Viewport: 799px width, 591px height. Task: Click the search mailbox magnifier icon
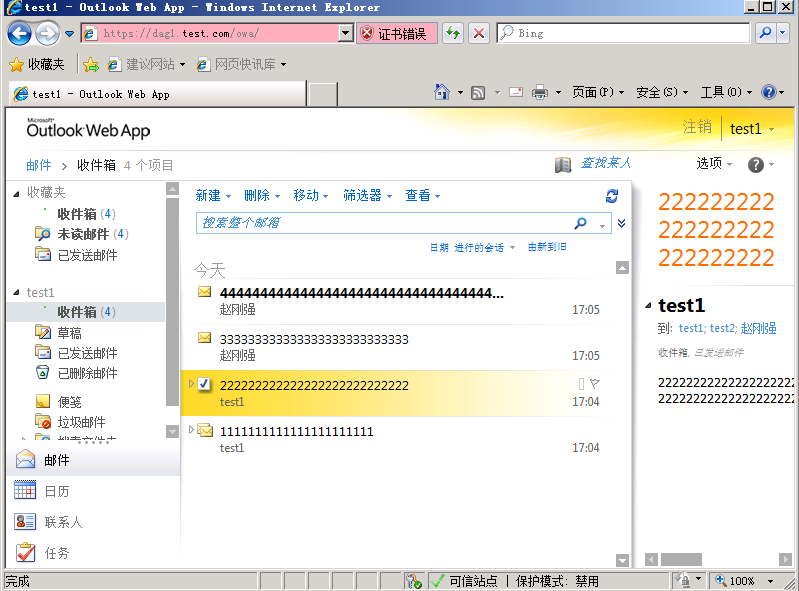[x=580, y=223]
